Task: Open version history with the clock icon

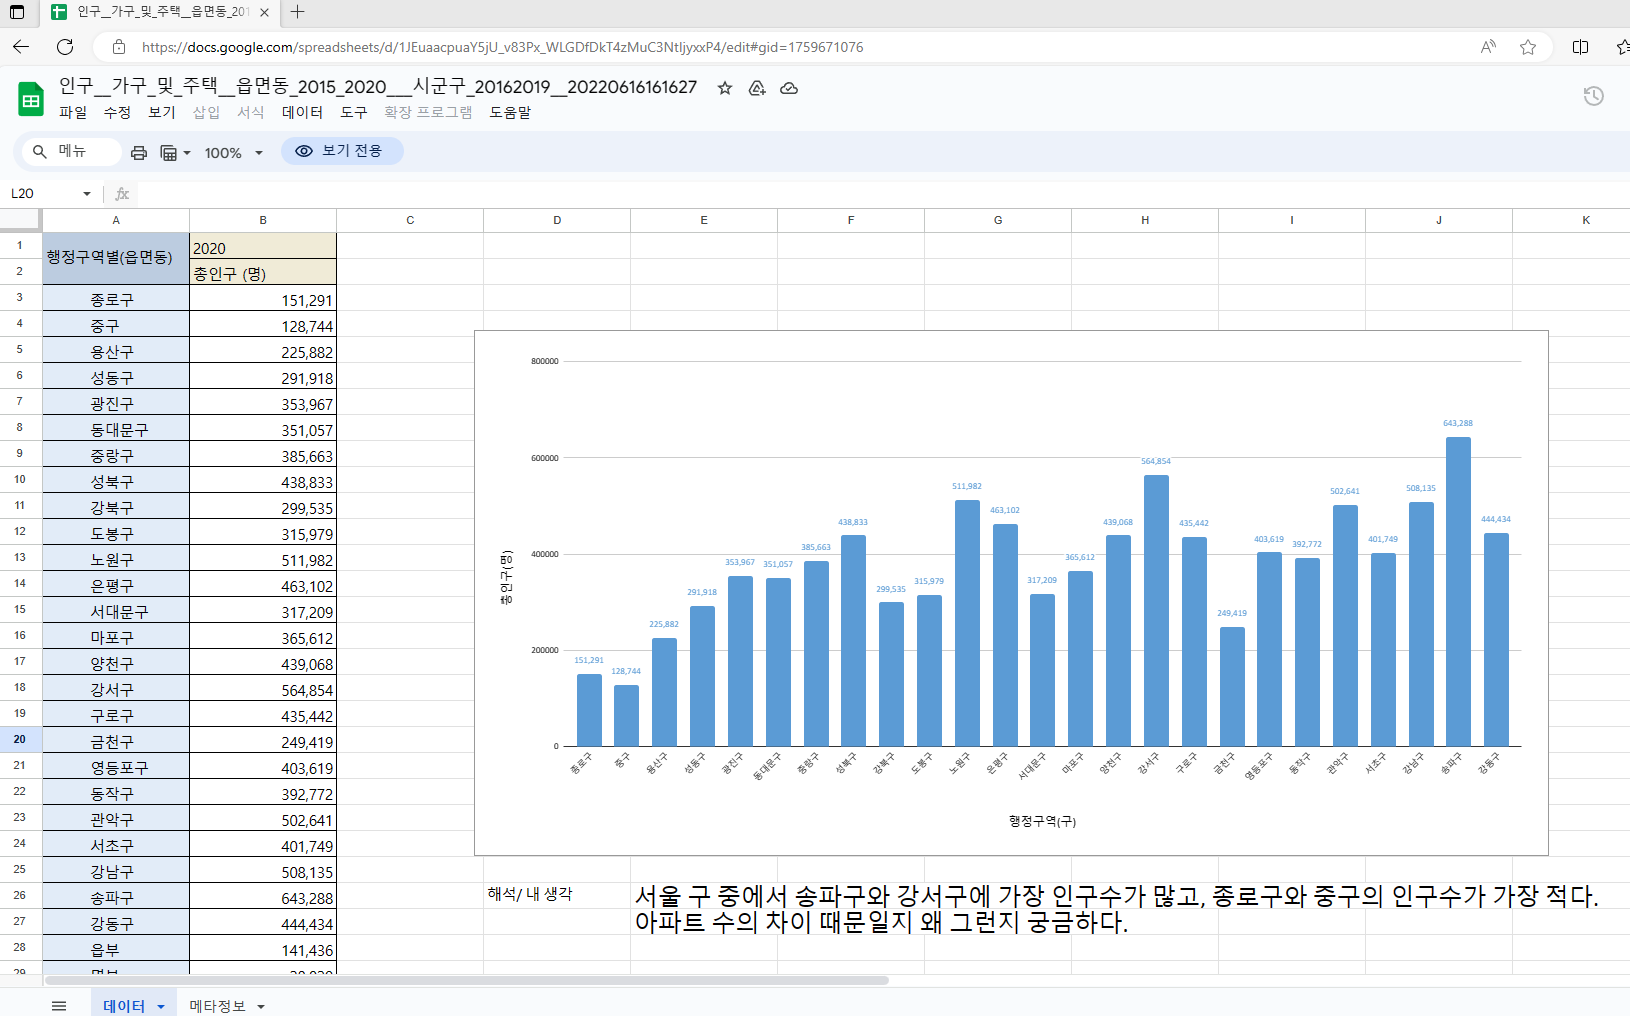Action: [1594, 96]
